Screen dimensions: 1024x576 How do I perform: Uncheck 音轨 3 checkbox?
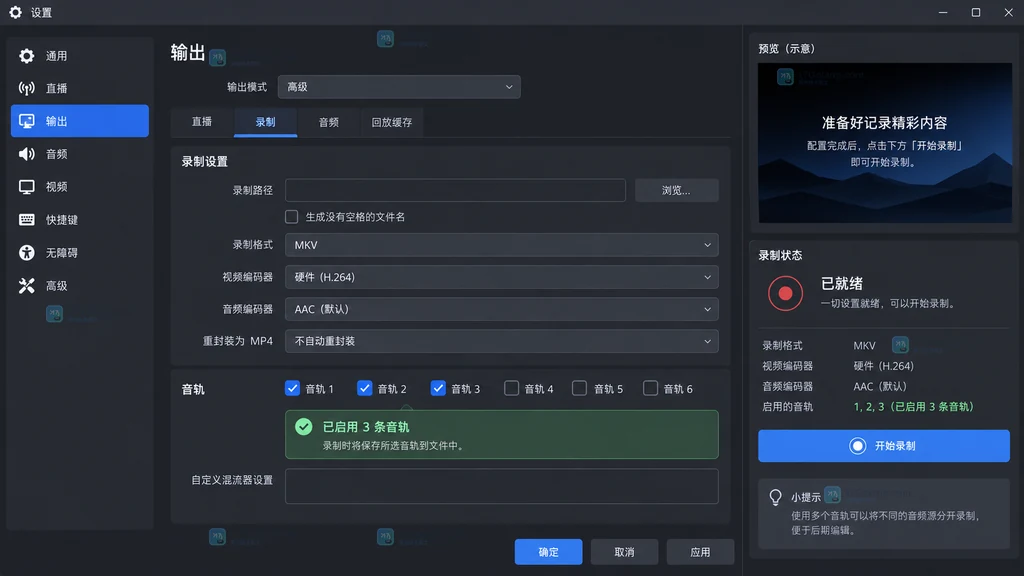click(438, 389)
